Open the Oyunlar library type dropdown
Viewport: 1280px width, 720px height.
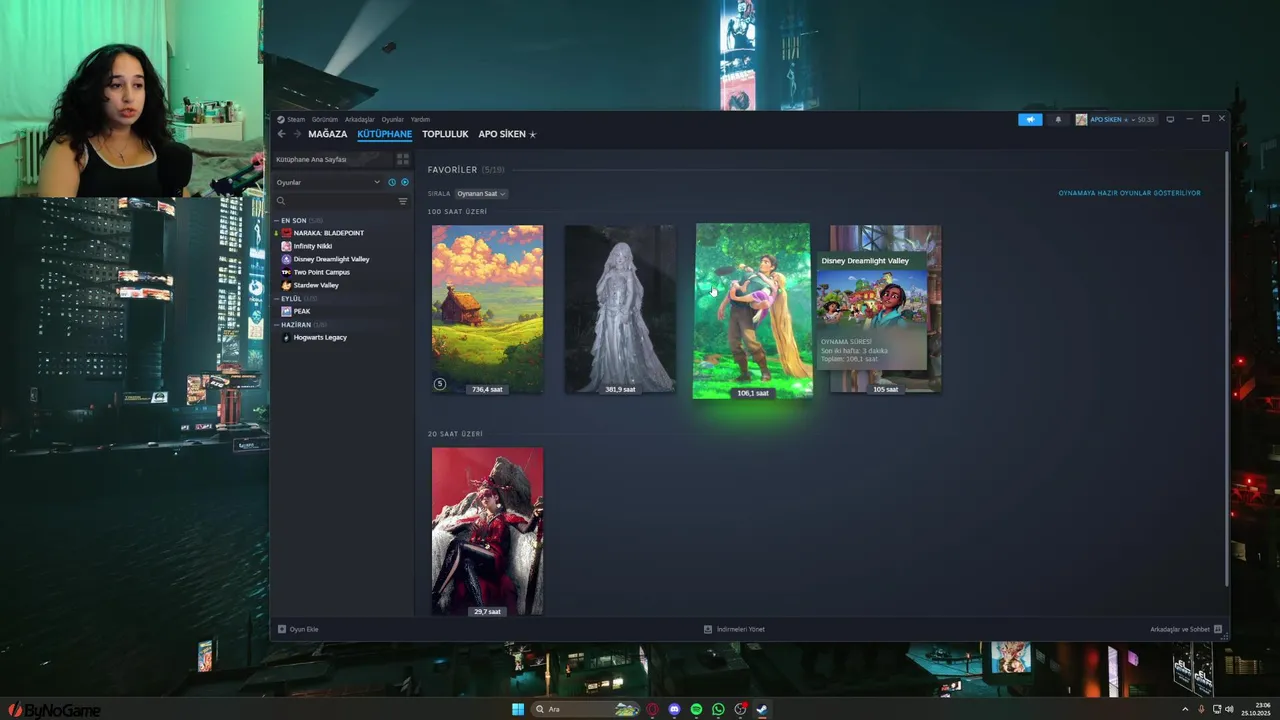(x=328, y=182)
